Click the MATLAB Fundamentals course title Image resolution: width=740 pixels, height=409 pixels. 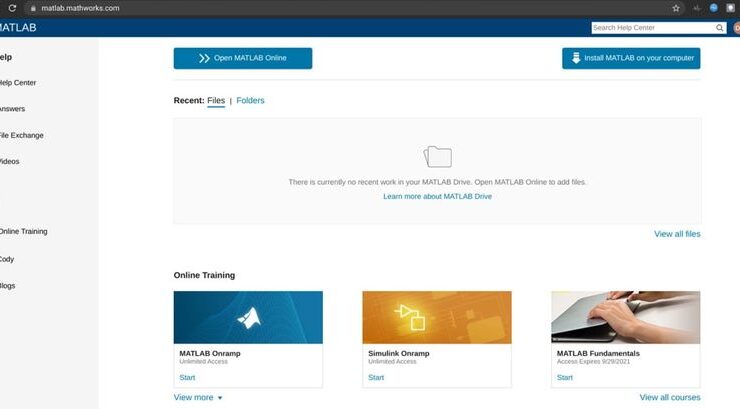(598, 353)
